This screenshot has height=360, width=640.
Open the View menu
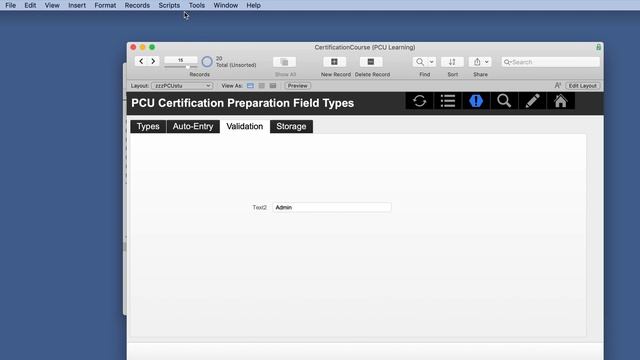coord(52,5)
